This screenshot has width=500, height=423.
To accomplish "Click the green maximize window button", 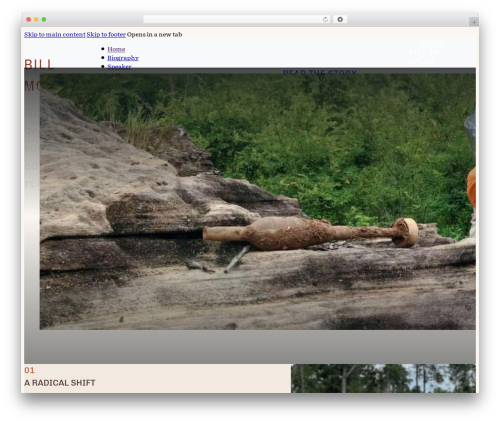I will pyautogui.click(x=44, y=20).
